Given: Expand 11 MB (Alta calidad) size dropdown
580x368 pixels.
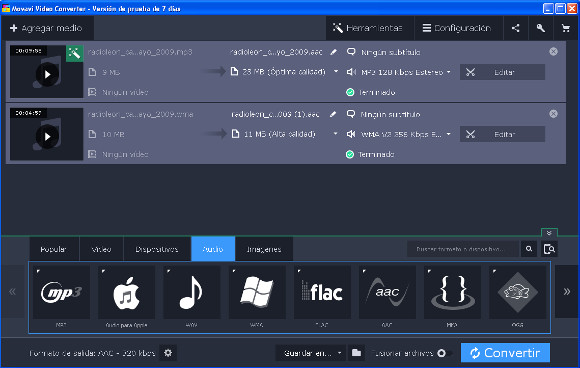Looking at the screenshot, I should [x=335, y=134].
